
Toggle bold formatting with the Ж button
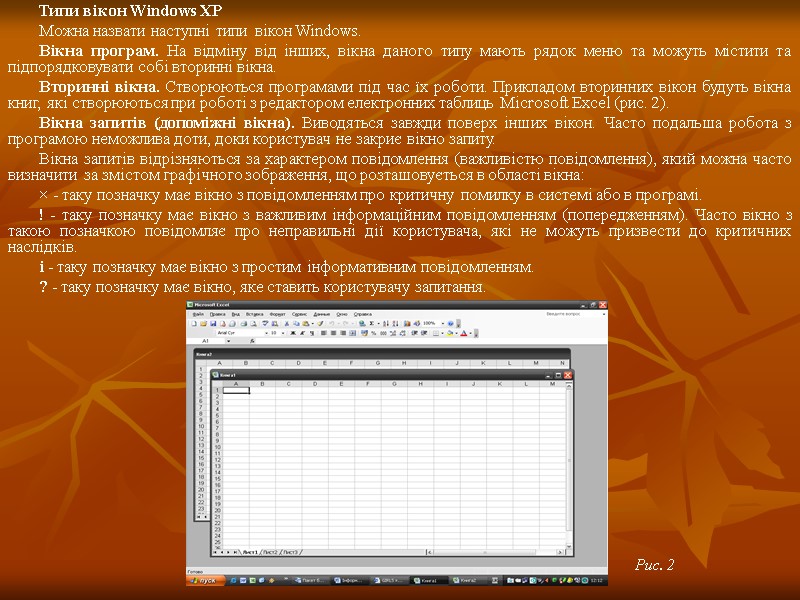[293, 332]
